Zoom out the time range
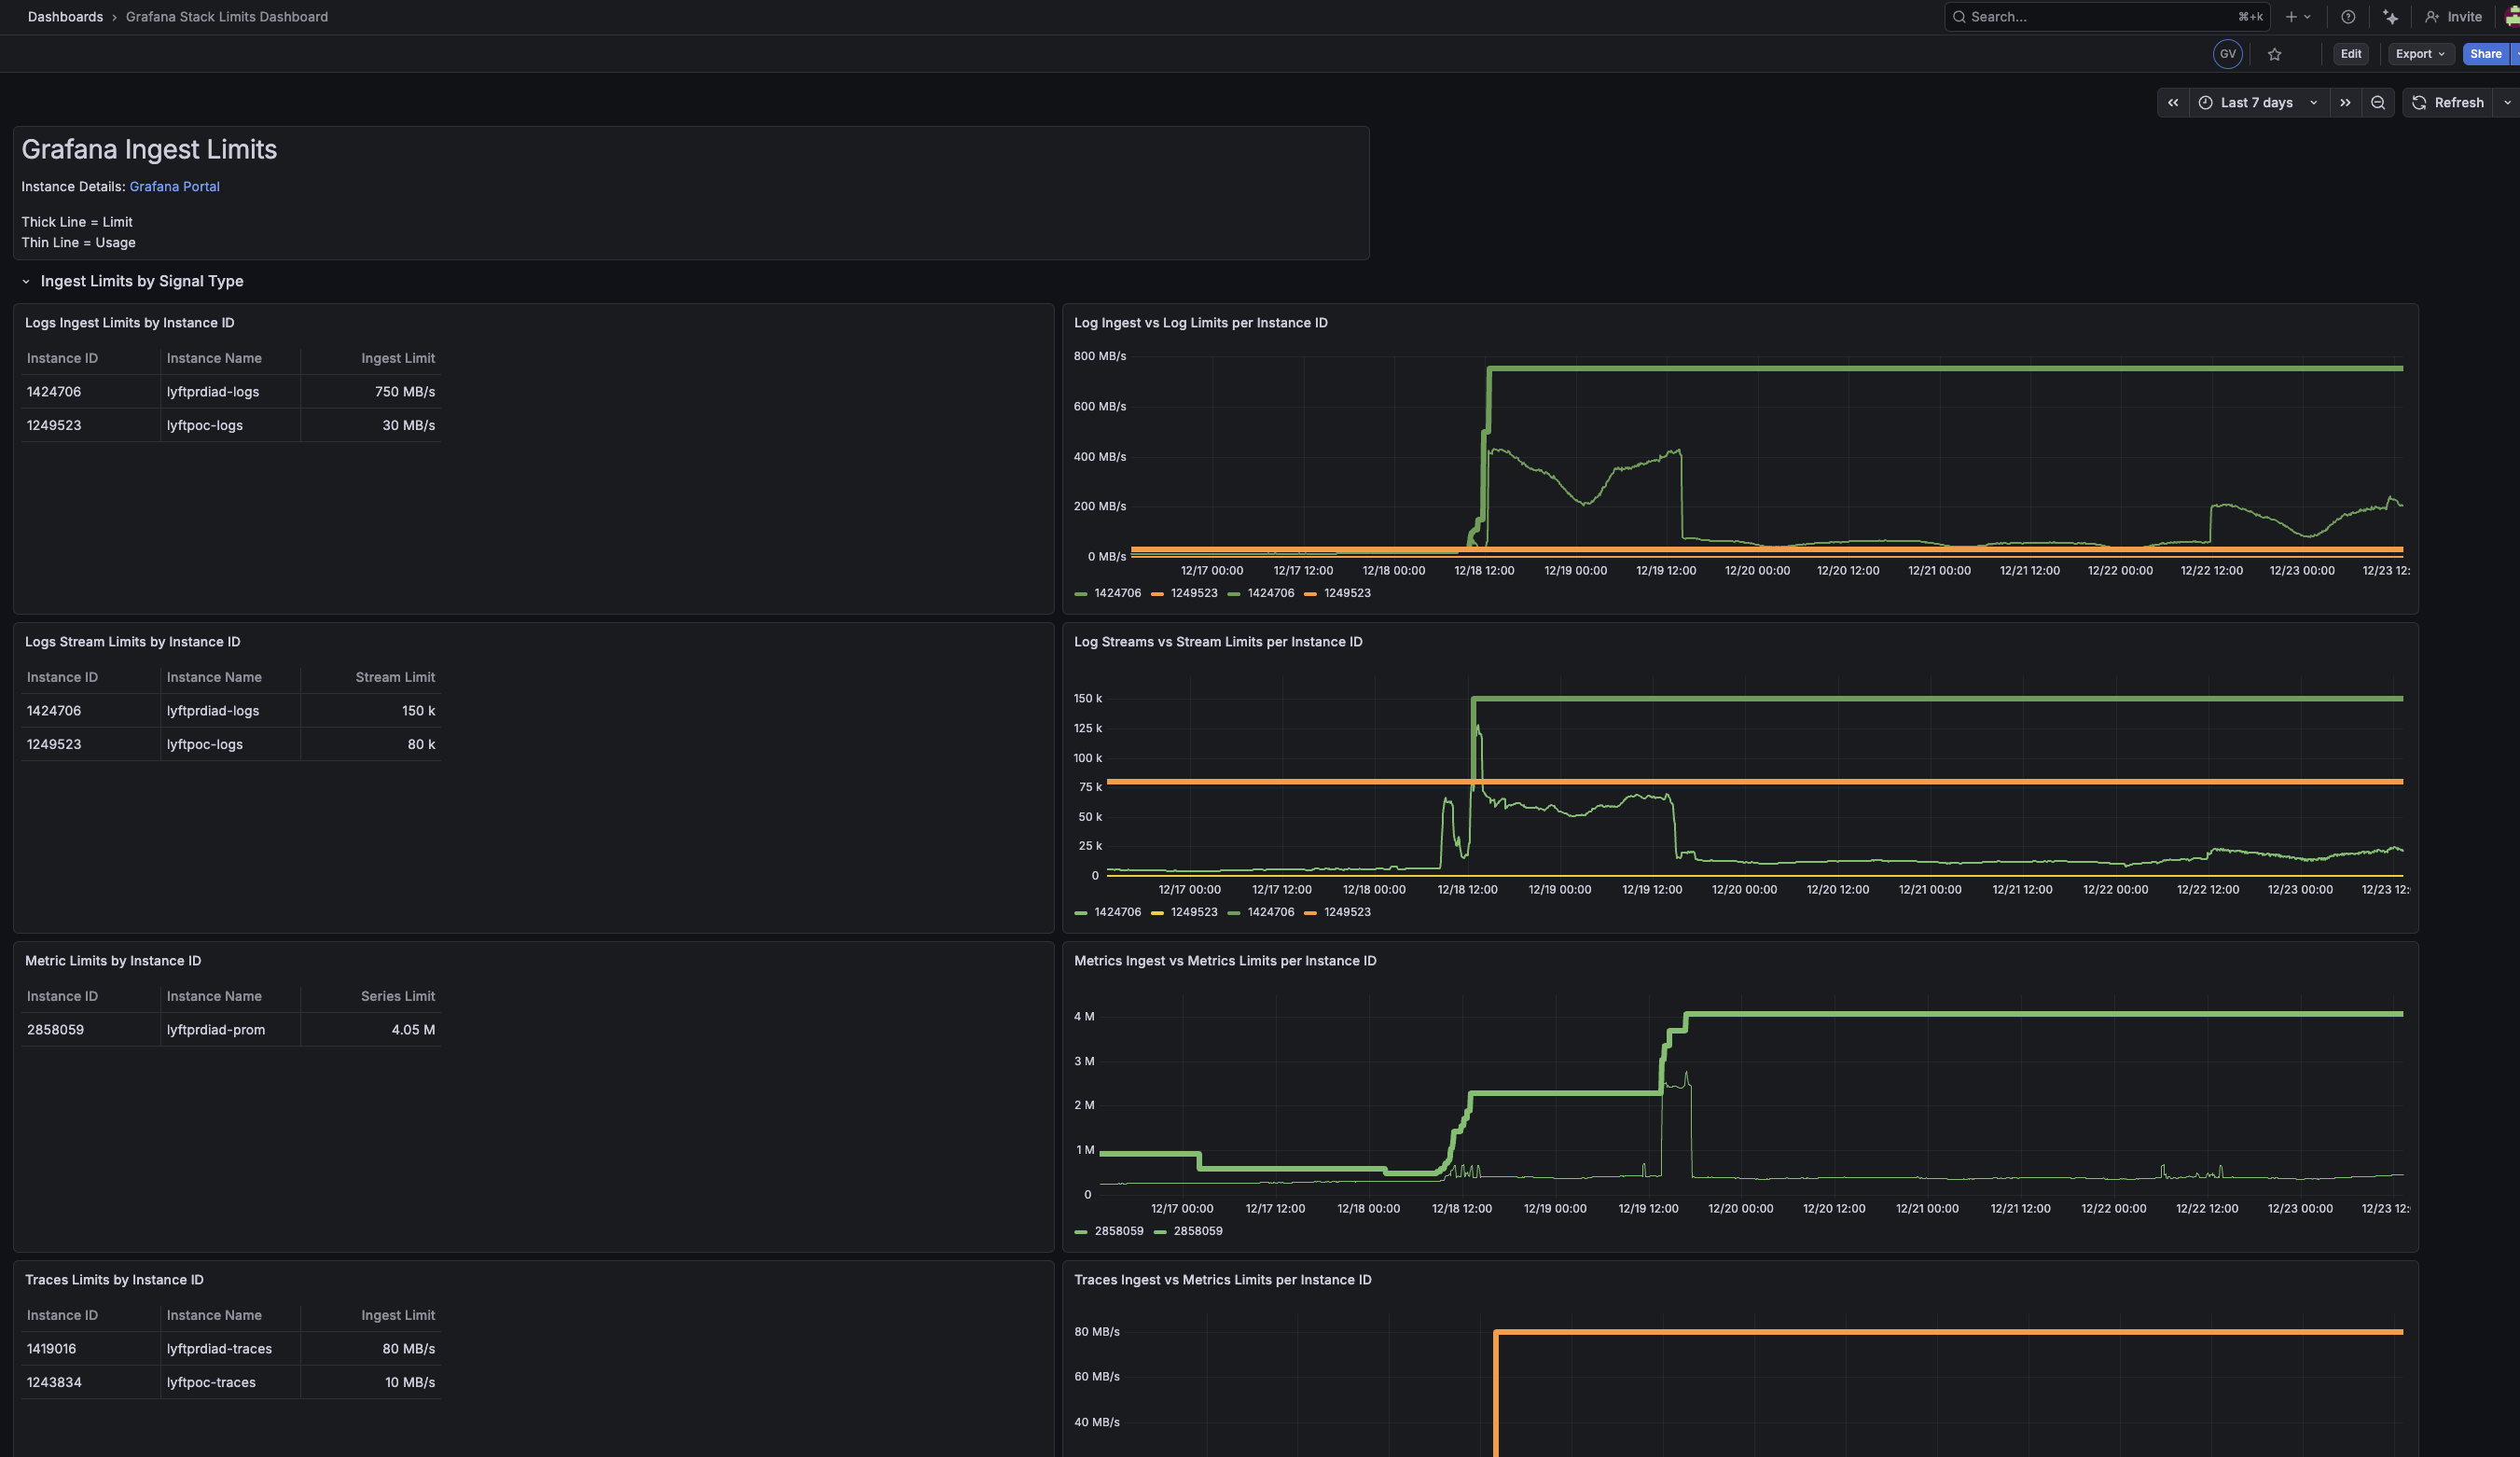This screenshot has width=2520, height=1457. click(2378, 103)
